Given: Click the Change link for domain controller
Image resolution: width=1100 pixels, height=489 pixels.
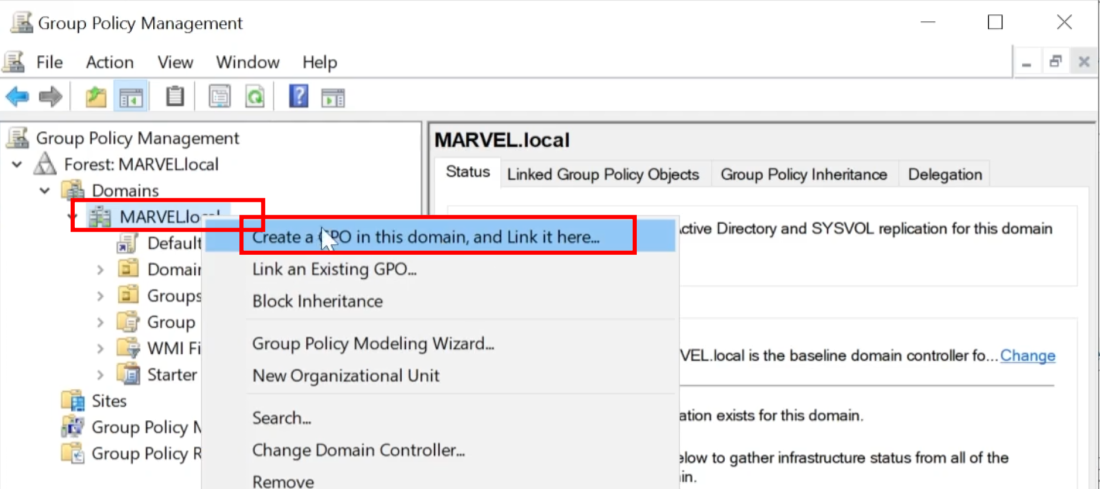Looking at the screenshot, I should tap(1027, 355).
